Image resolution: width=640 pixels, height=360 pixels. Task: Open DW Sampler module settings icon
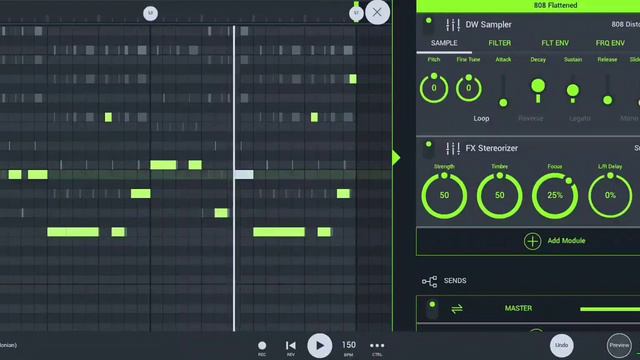(x=453, y=24)
